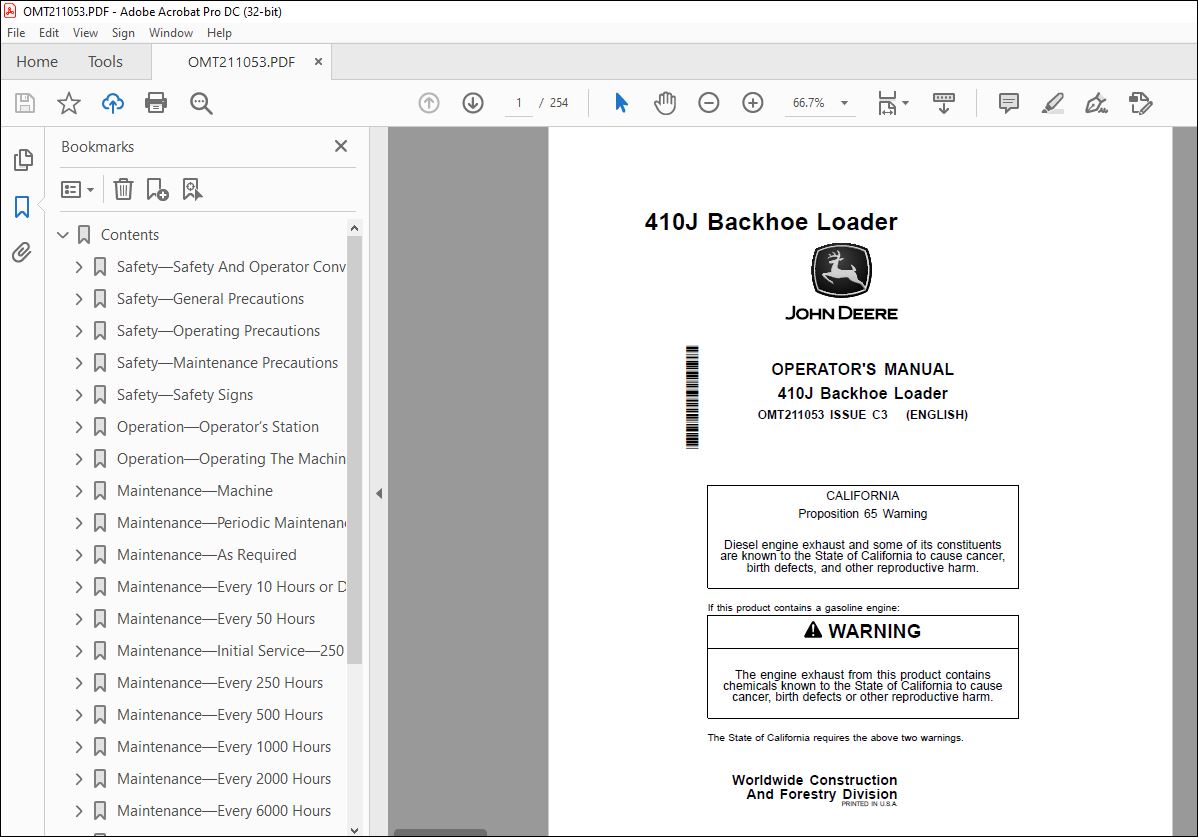Click bookmarks scrollbar down arrow
This screenshot has width=1198, height=837.
[354, 830]
